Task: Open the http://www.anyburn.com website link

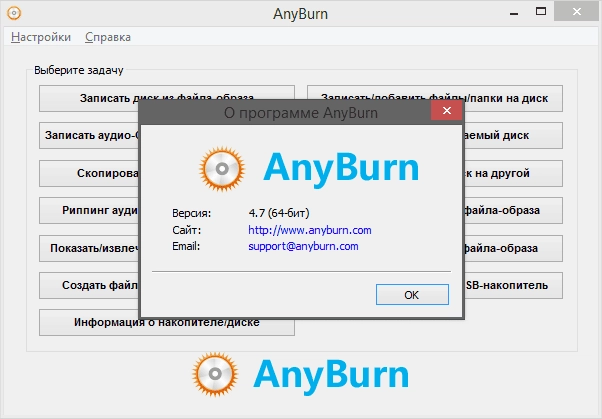Action: [x=309, y=230]
